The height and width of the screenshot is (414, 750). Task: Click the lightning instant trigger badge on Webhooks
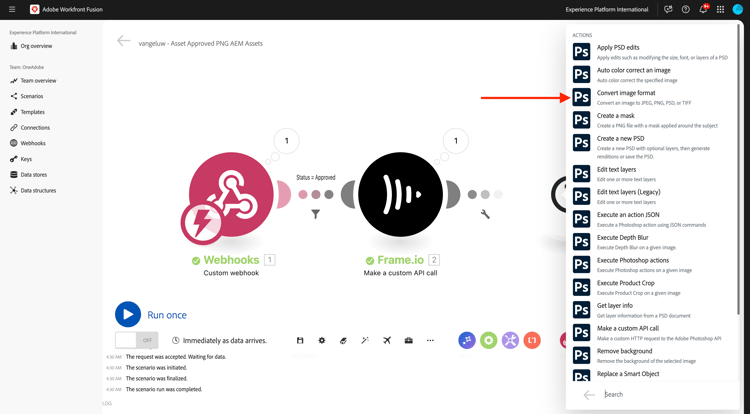[201, 223]
